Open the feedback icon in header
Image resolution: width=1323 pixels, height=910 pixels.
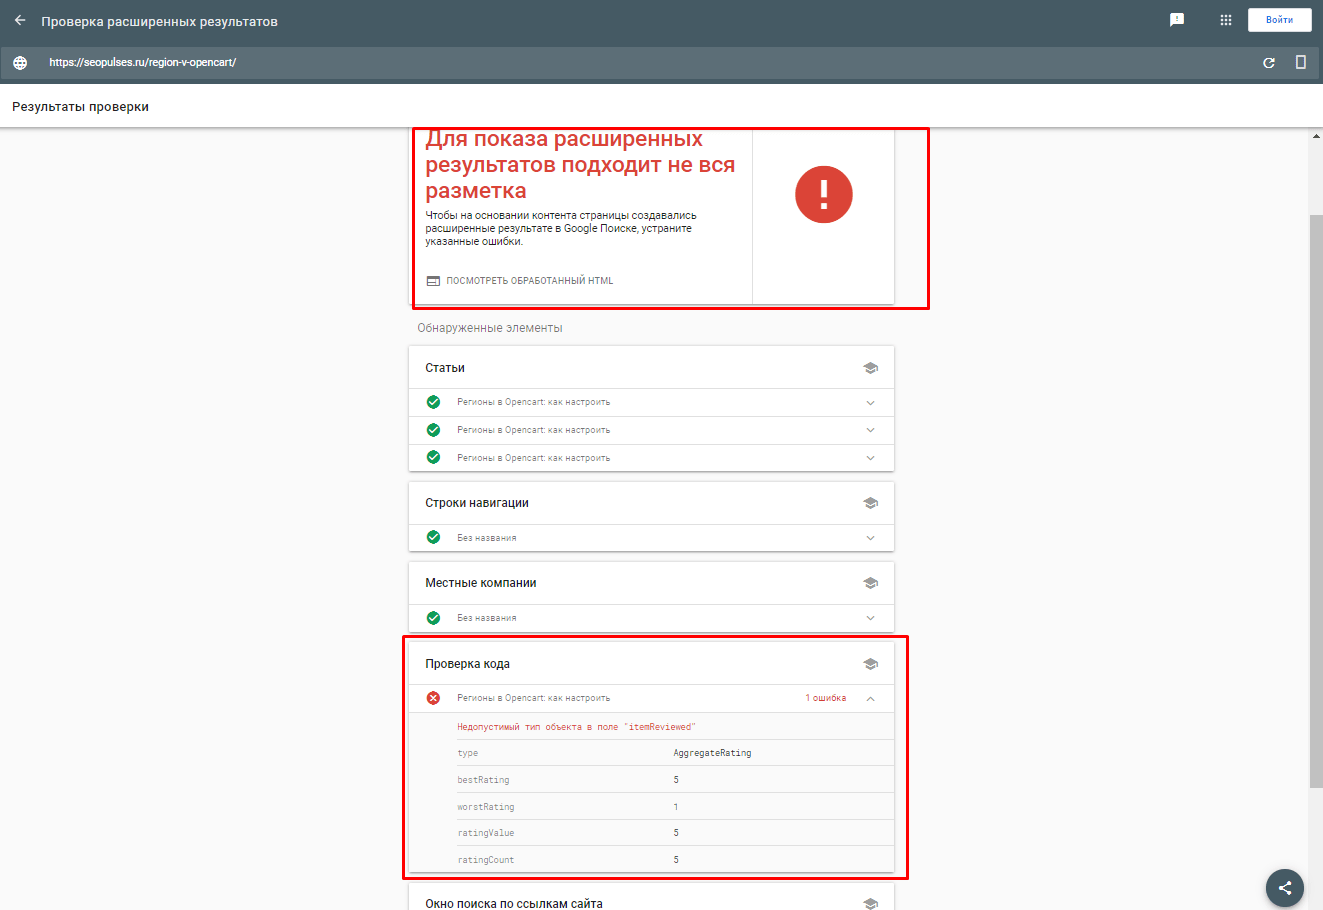(x=1177, y=20)
